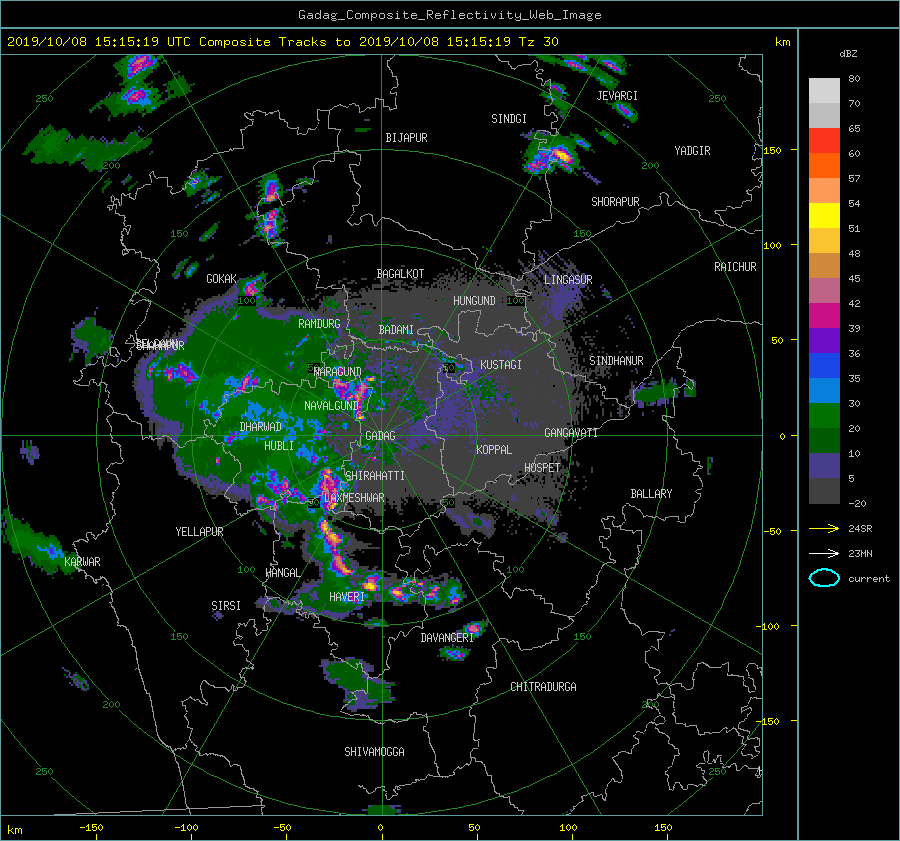Click the Gadag_Composite_Reflectivity_Web_Image title
900x841 pixels.
[x=449, y=15]
